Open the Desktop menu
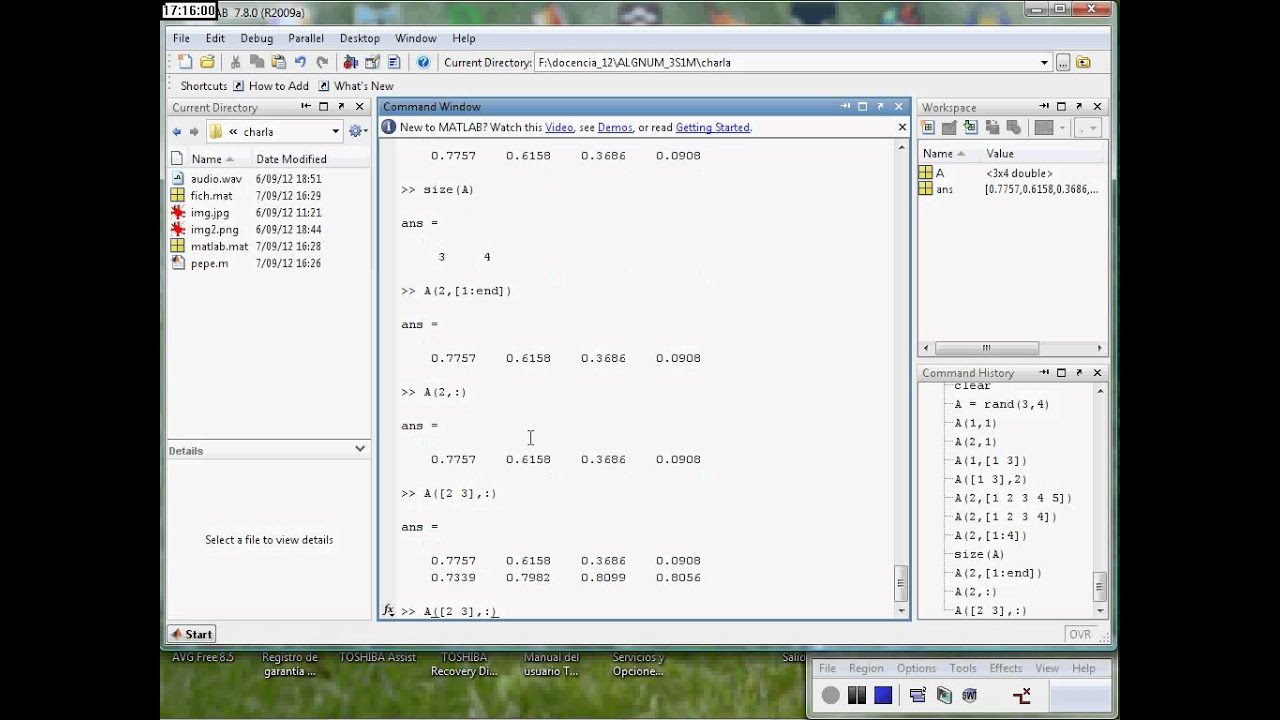Screen dimensions: 1280x720 point(360,38)
